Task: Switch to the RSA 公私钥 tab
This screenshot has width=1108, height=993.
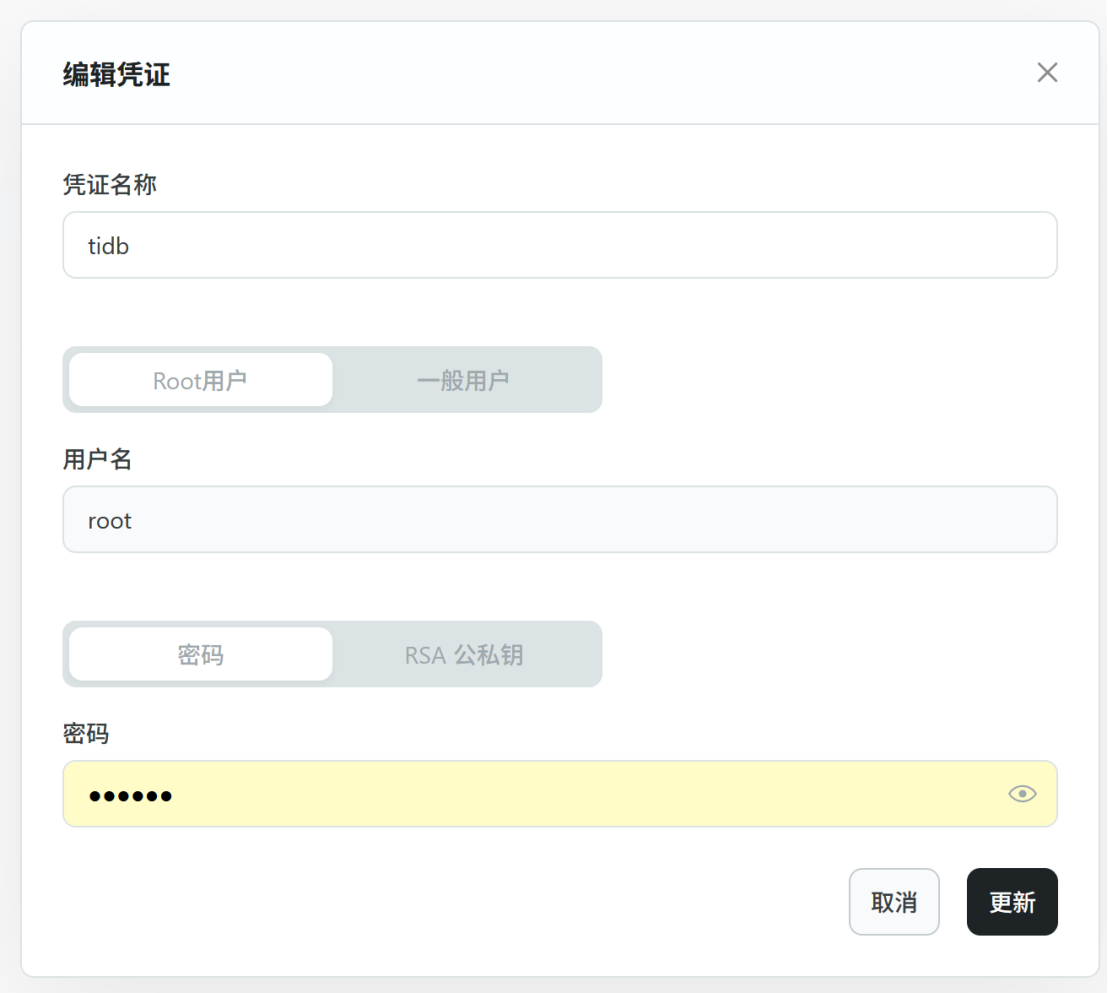Action: [463, 655]
